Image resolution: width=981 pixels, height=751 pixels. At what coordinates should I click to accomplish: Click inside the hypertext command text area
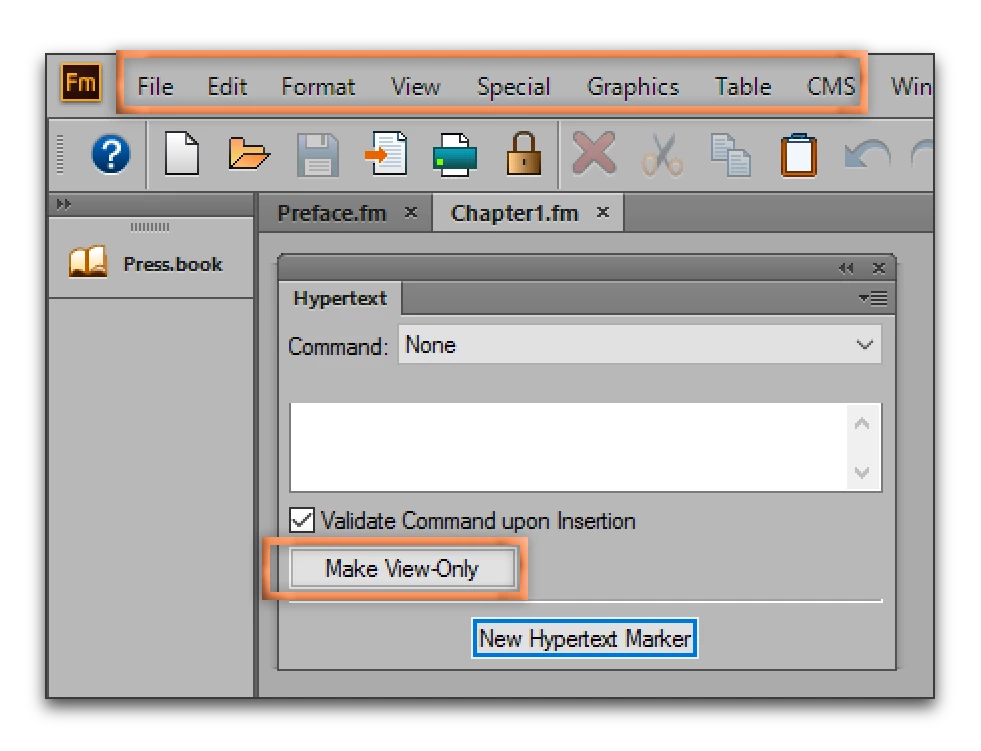point(568,447)
